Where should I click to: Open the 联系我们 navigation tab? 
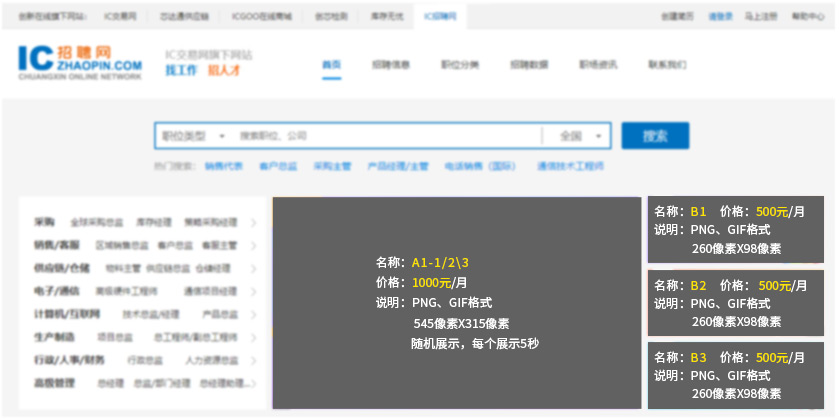[667, 65]
